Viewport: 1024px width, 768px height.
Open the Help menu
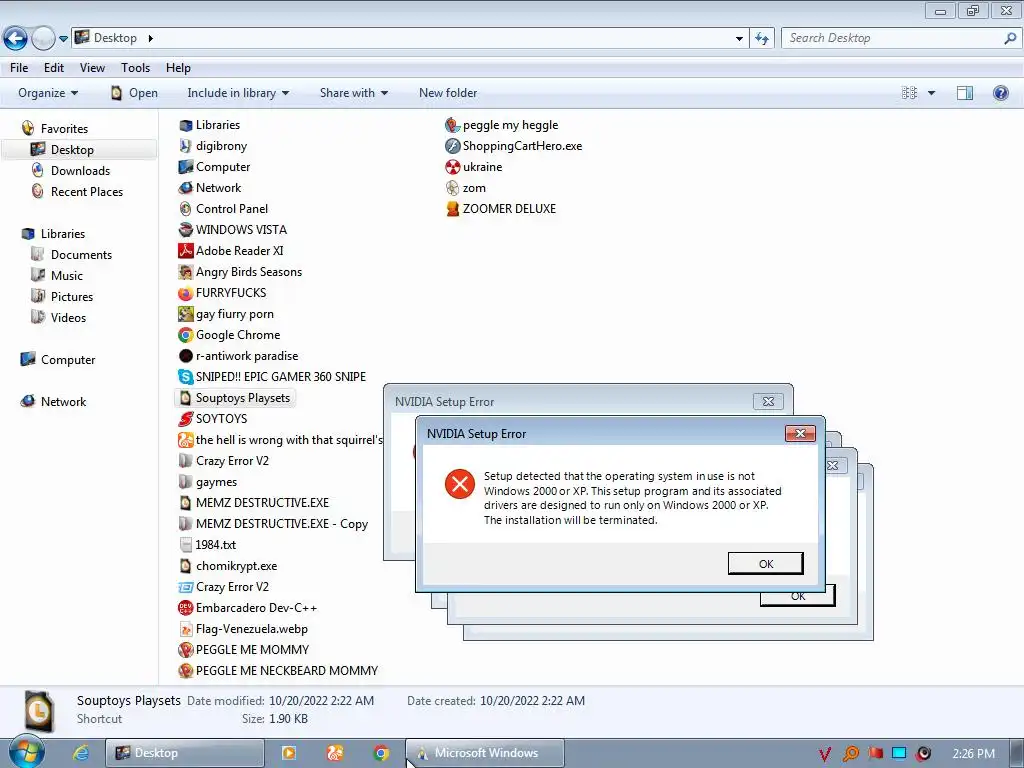pyautogui.click(x=178, y=68)
